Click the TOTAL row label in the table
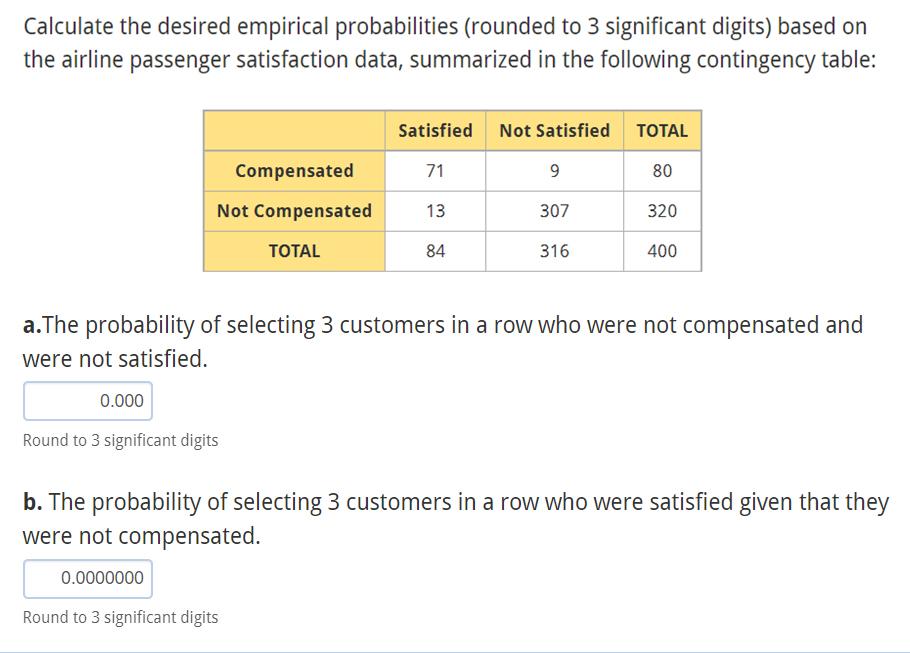Viewport: 910px width, 653px height. (x=294, y=251)
